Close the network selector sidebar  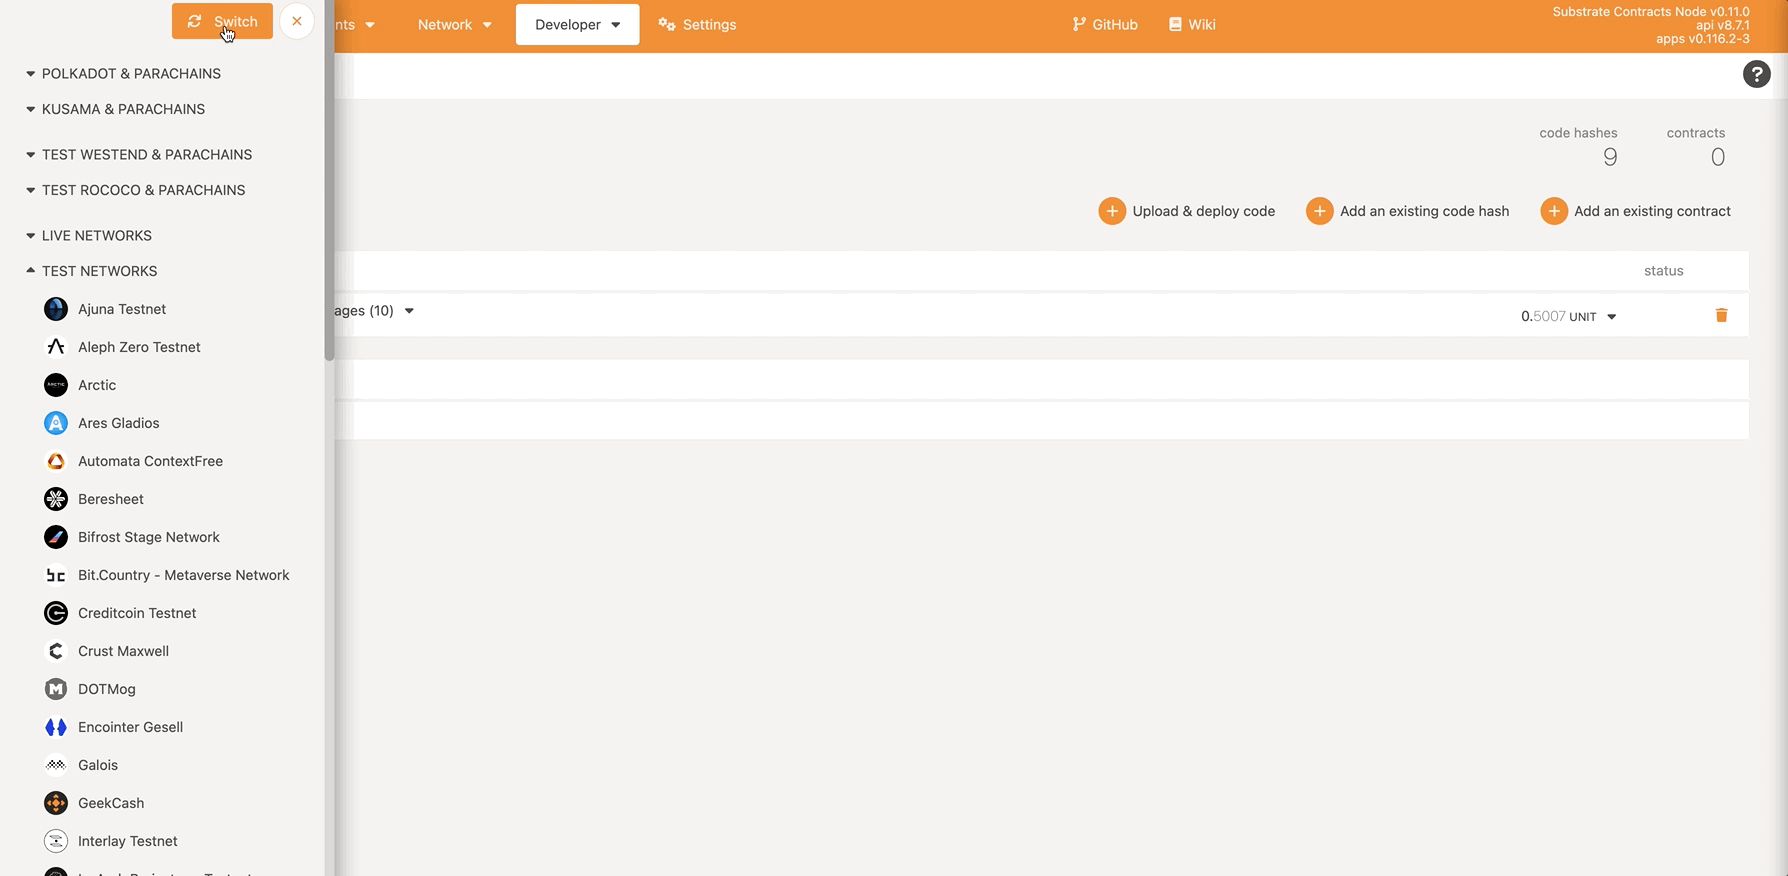coord(297,21)
